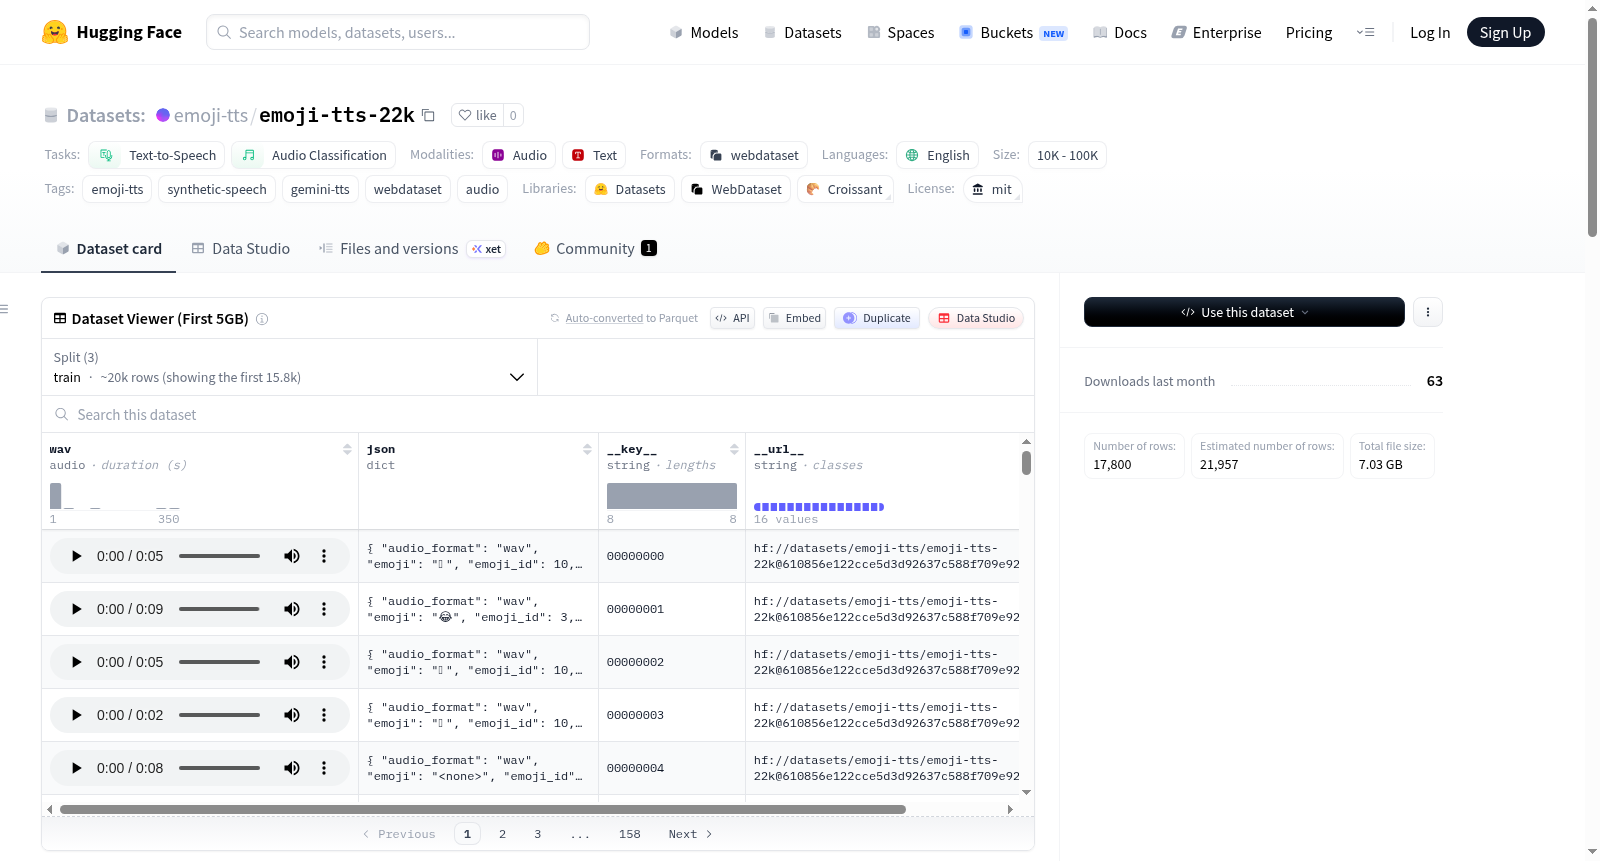Jump to page 158
The height and width of the screenshot is (861, 1600).
(630, 834)
